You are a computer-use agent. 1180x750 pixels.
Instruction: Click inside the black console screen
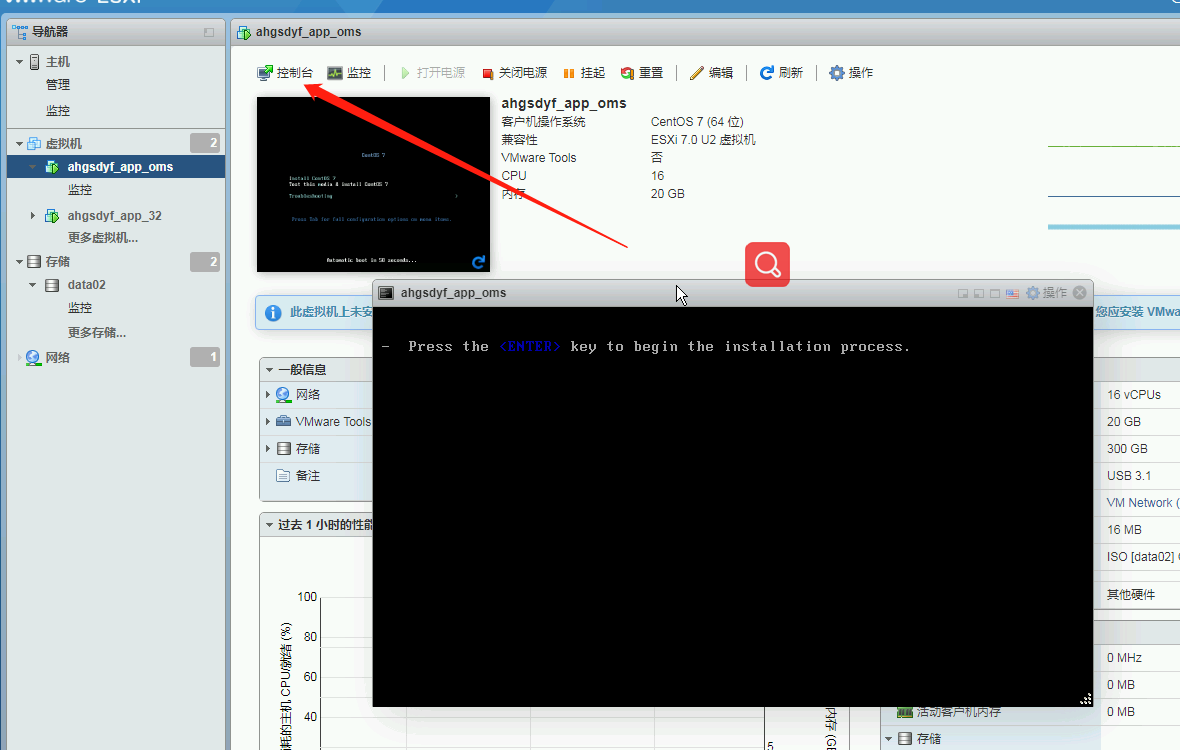(732, 506)
